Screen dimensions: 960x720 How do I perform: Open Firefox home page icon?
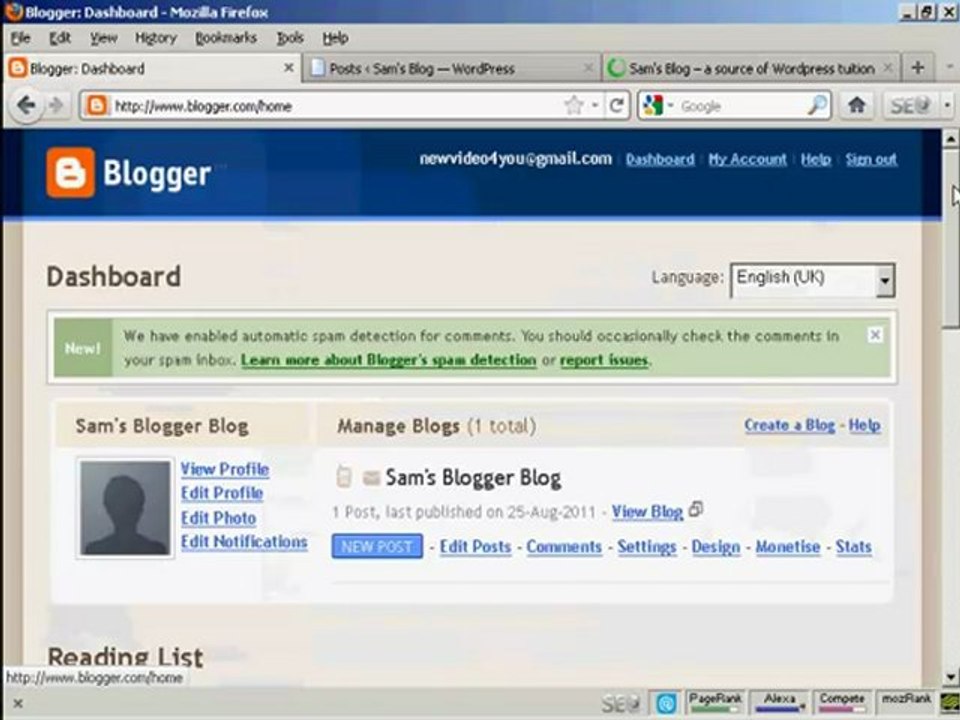point(857,106)
